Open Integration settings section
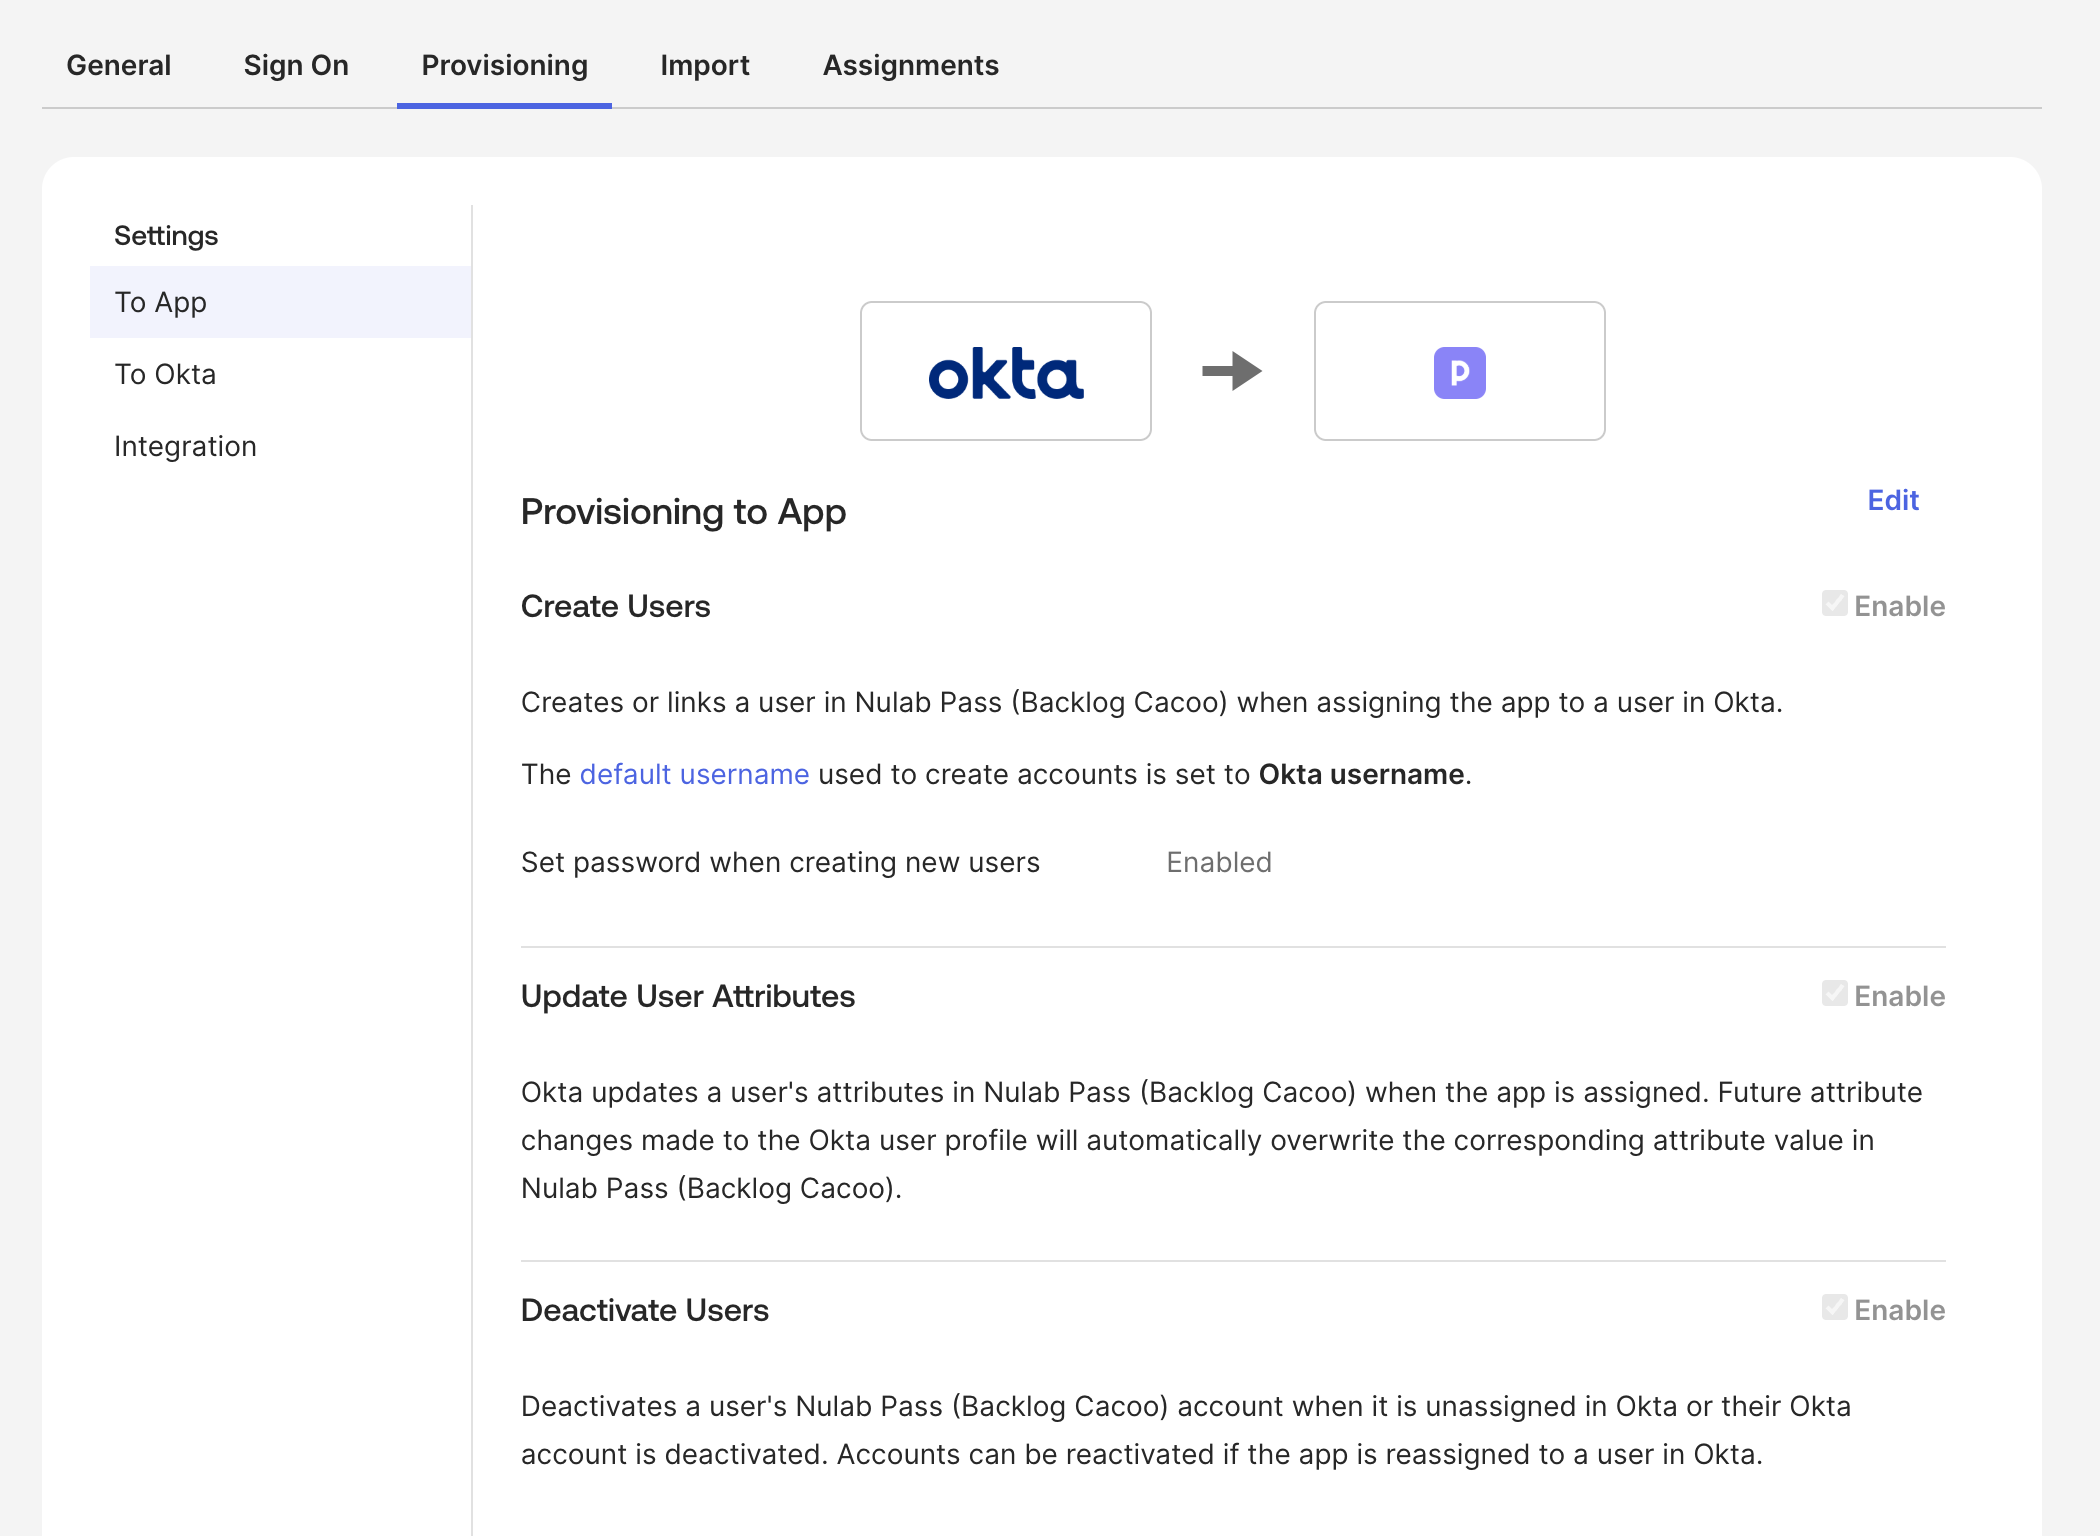Screen dimensions: 2100x1536 [280, 446]
